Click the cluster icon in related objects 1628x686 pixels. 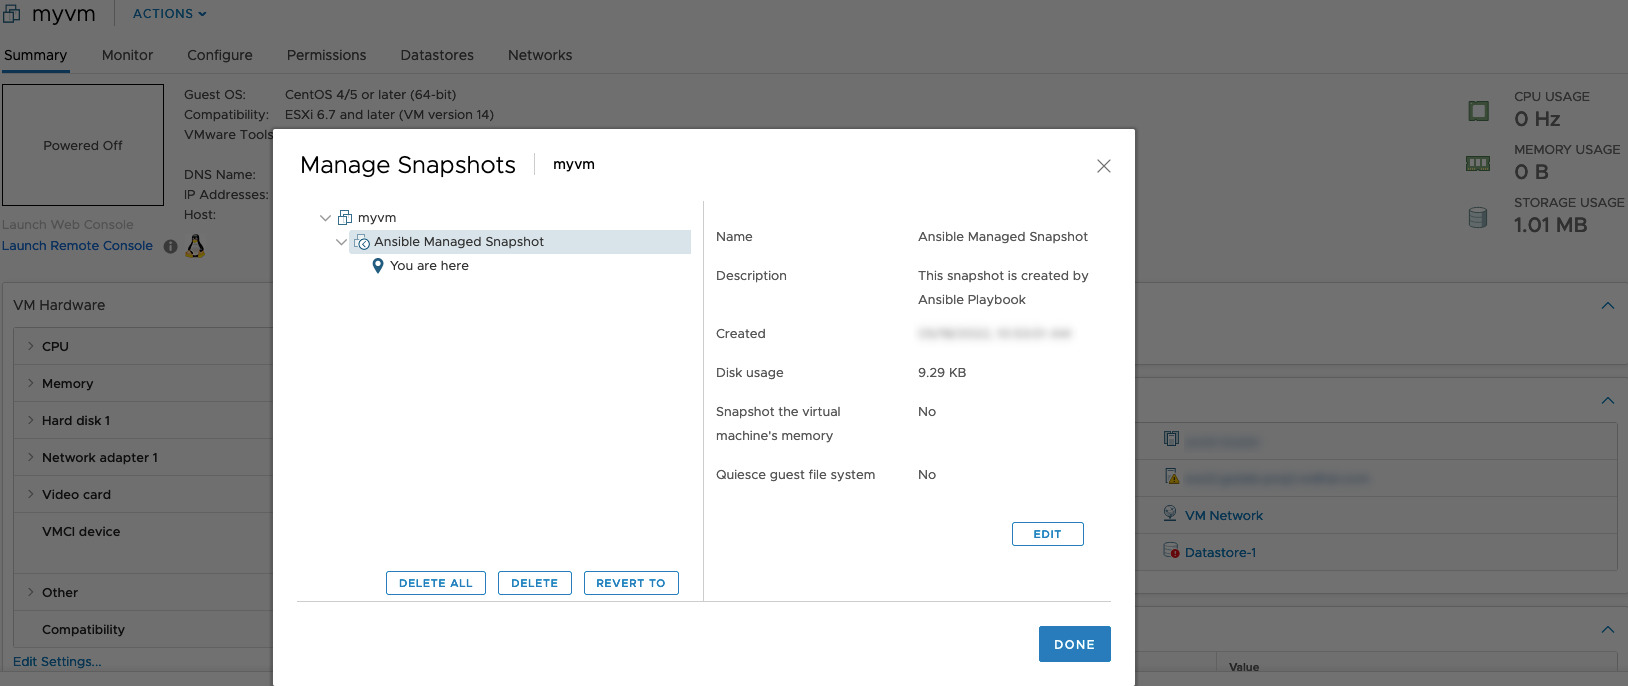click(1172, 439)
